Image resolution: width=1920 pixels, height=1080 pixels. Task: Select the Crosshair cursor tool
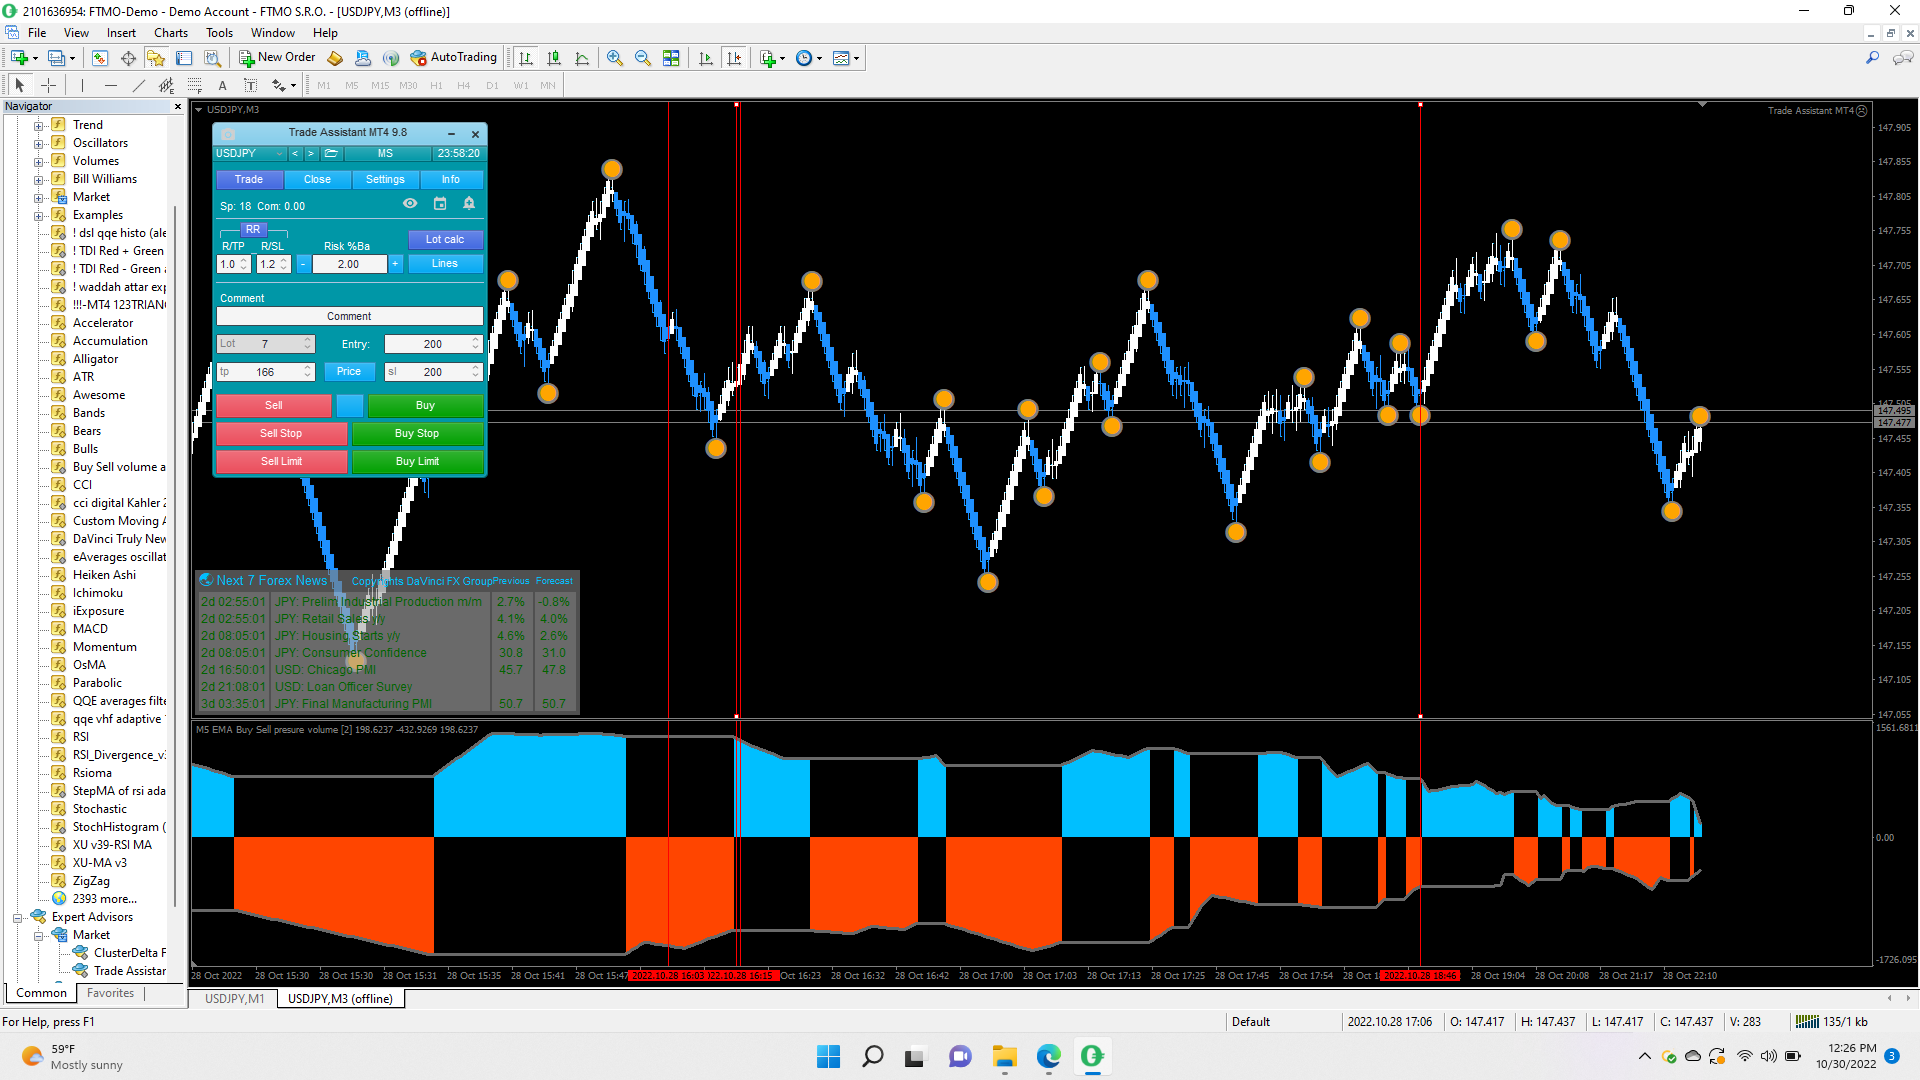[48, 85]
